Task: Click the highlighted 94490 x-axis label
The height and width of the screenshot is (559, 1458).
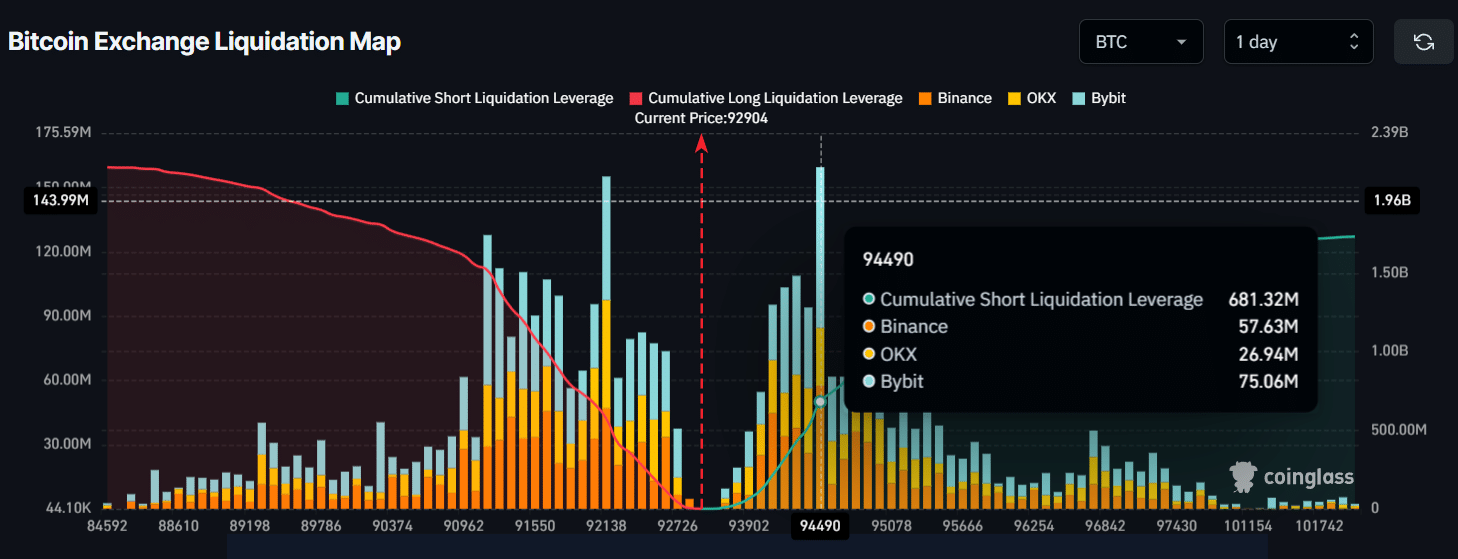Action: click(820, 526)
